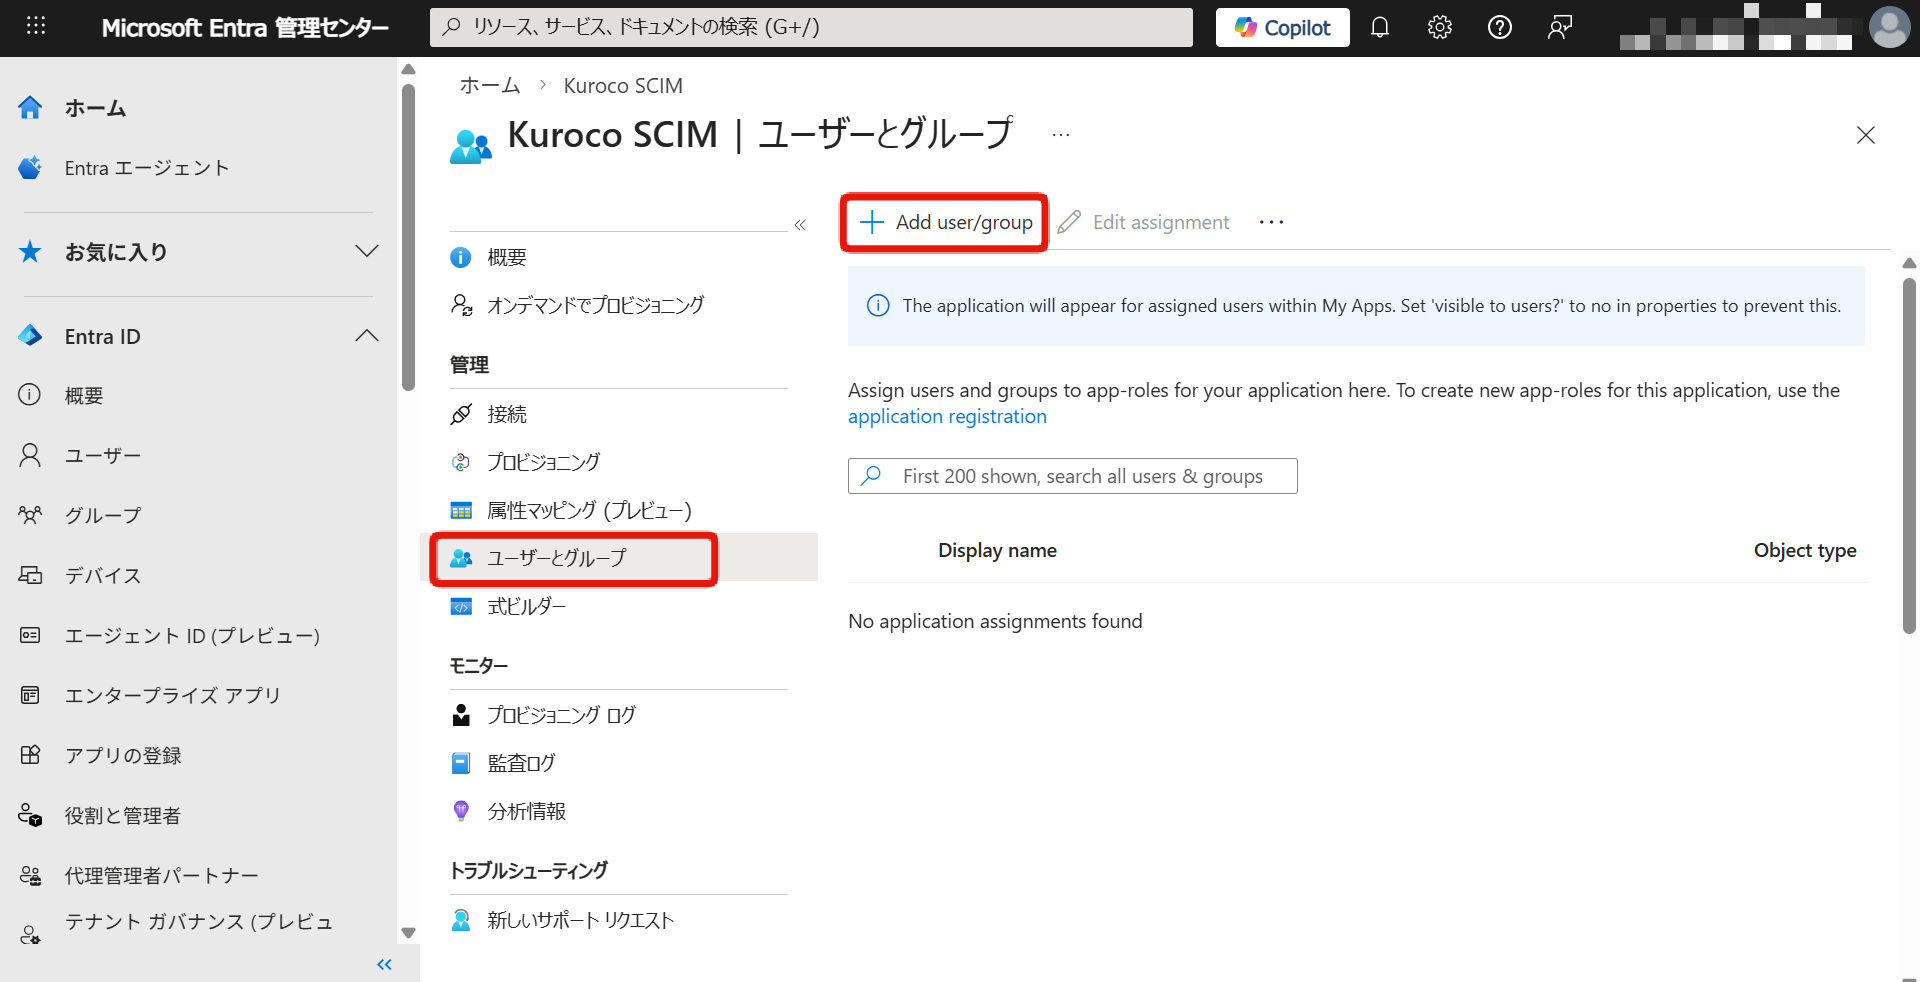Open the feedback icon in the top bar
Viewport: 1920px width, 982px height.
pyautogui.click(x=1559, y=27)
